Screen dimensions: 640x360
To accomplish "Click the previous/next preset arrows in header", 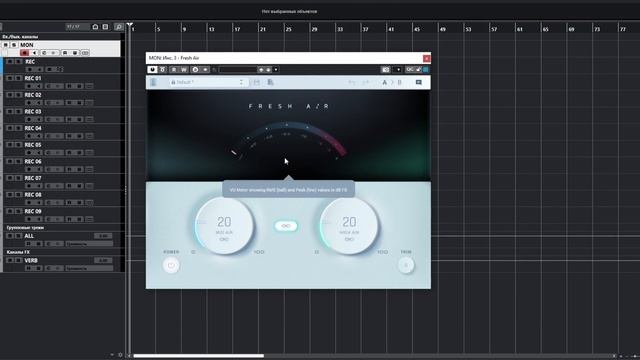I will click(264, 70).
